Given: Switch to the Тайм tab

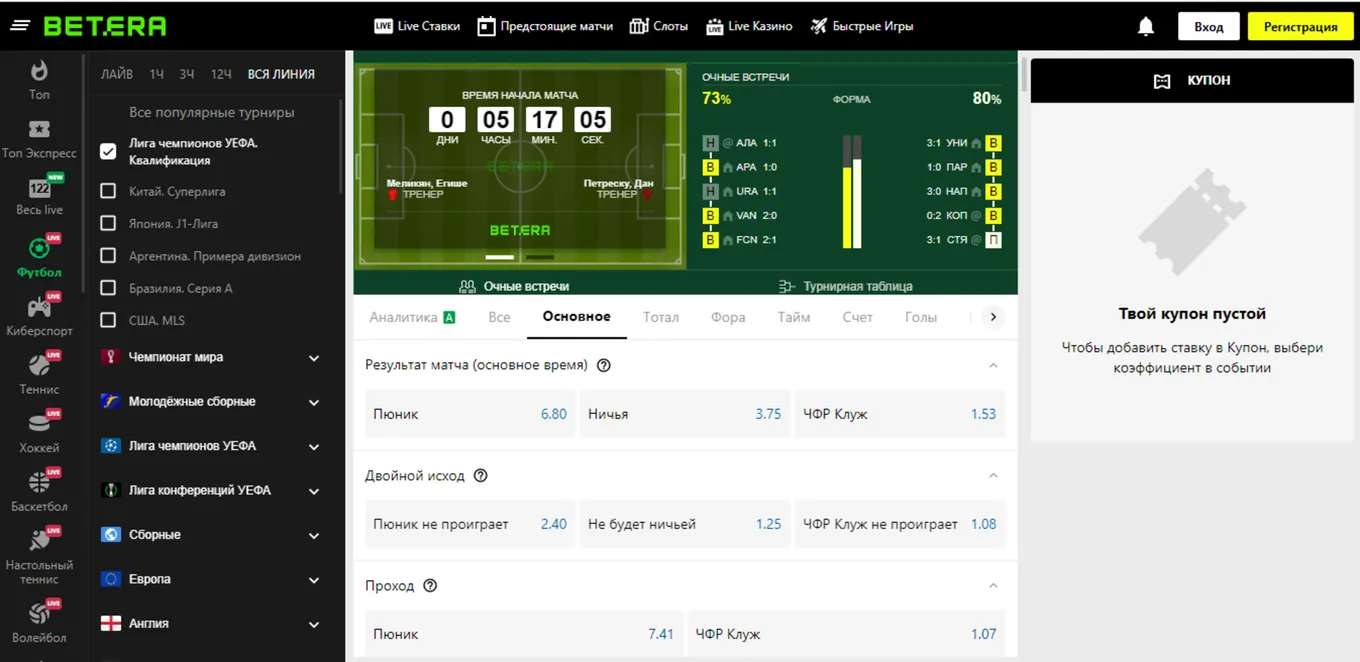Looking at the screenshot, I should click(x=794, y=317).
